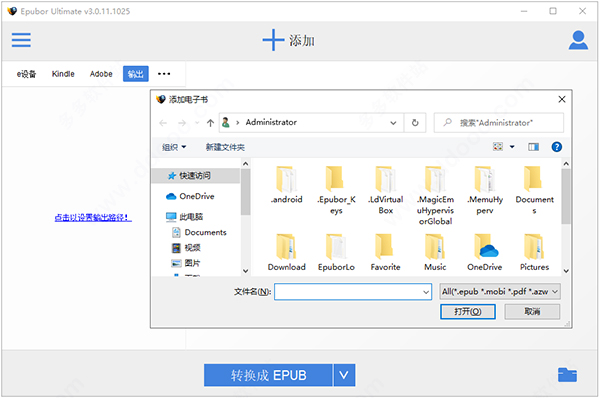The width and height of the screenshot is (600, 398).
Task: Switch to the Kindle tab
Action: (63, 74)
